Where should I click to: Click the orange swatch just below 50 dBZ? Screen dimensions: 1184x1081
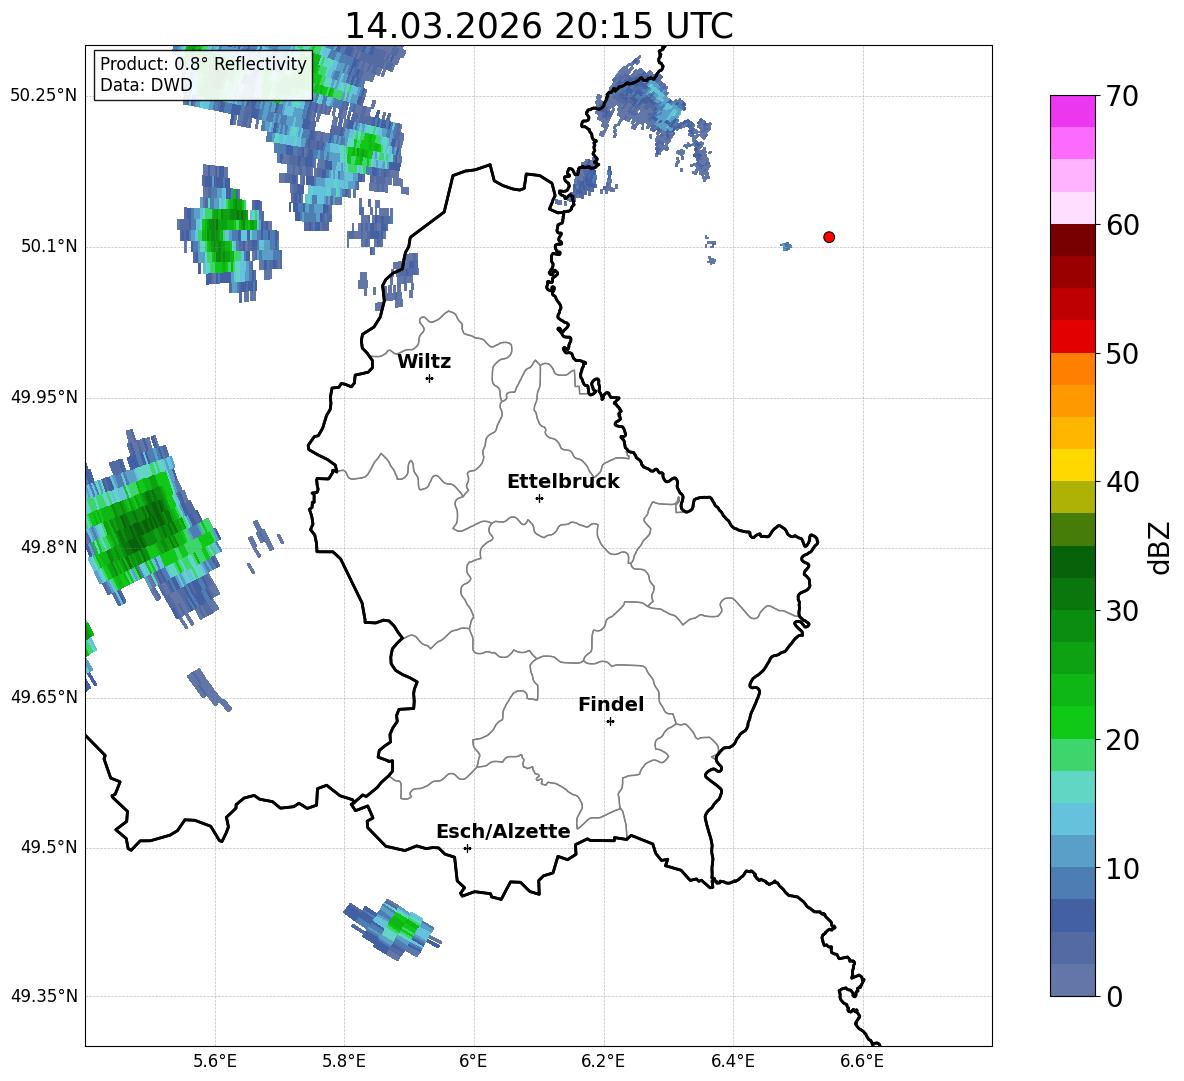[x=1072, y=369]
